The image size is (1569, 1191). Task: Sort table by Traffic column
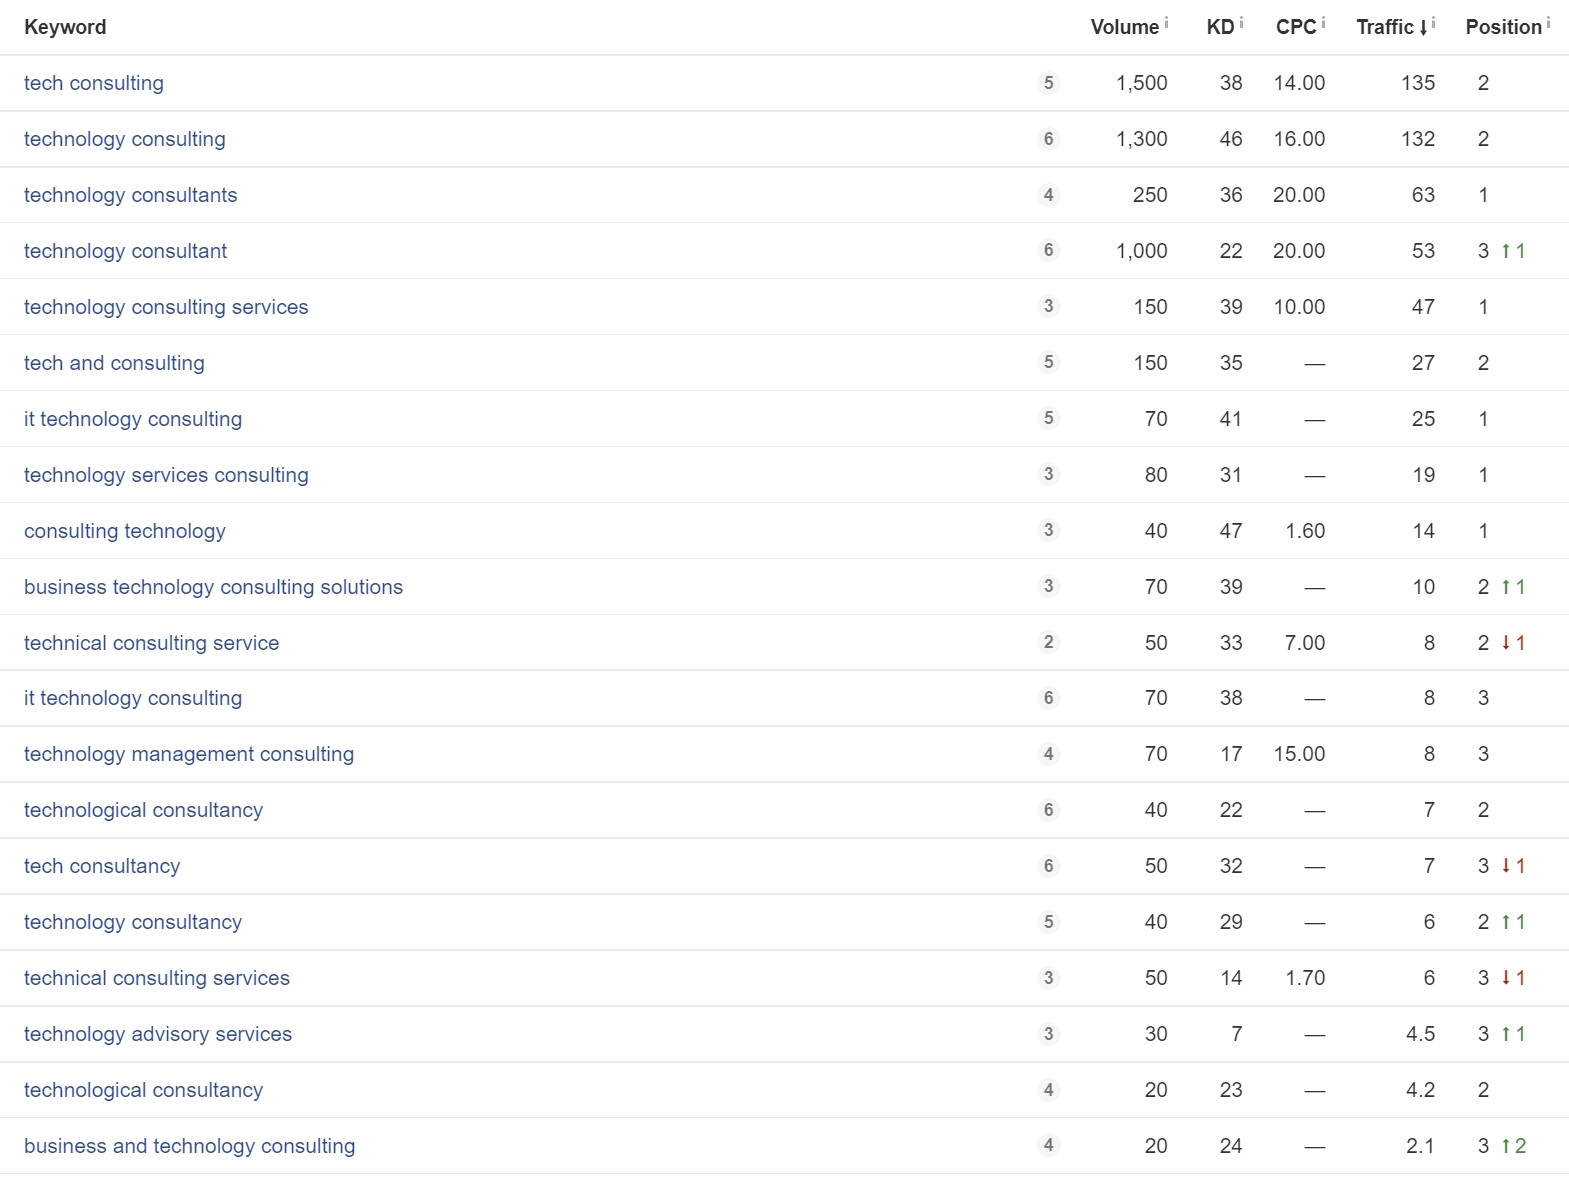pos(1385,27)
